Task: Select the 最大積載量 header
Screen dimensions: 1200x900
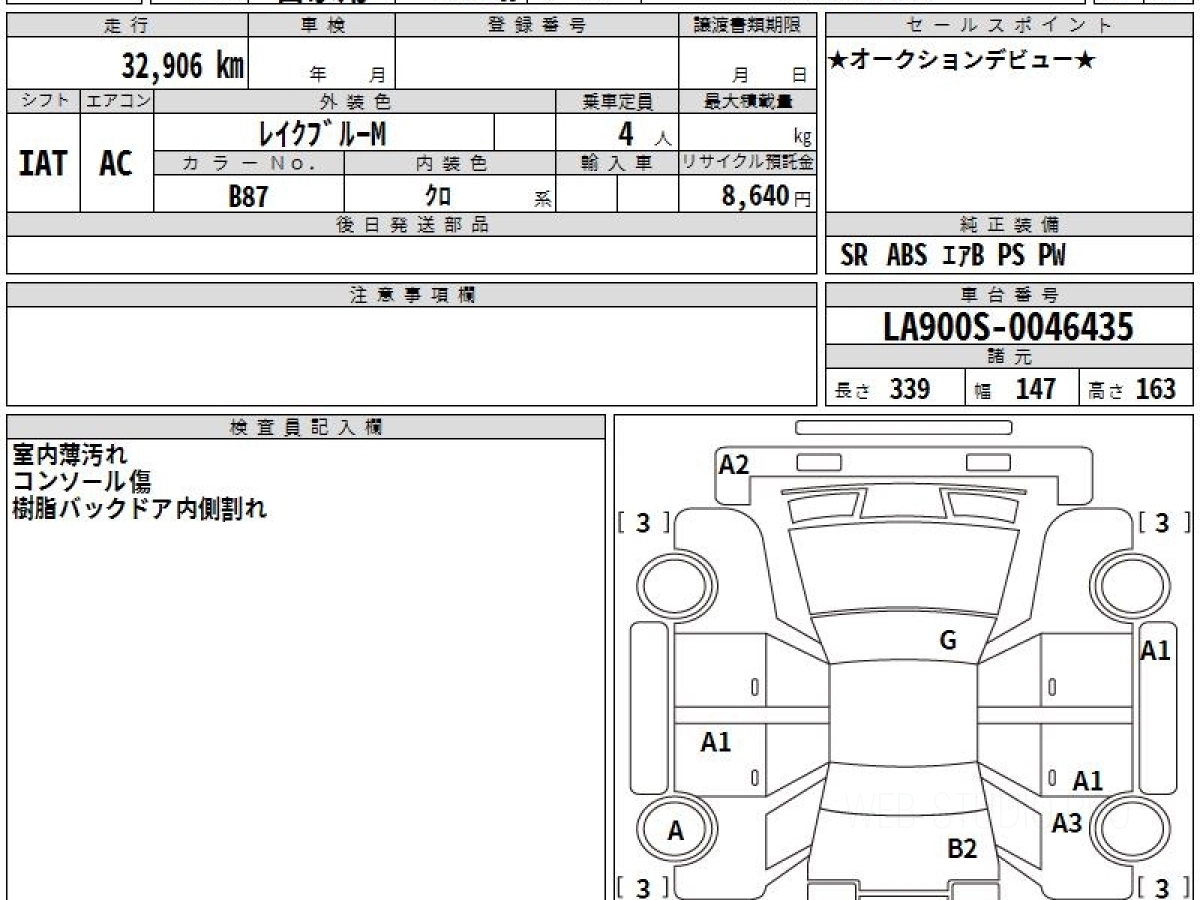Action: click(x=747, y=101)
